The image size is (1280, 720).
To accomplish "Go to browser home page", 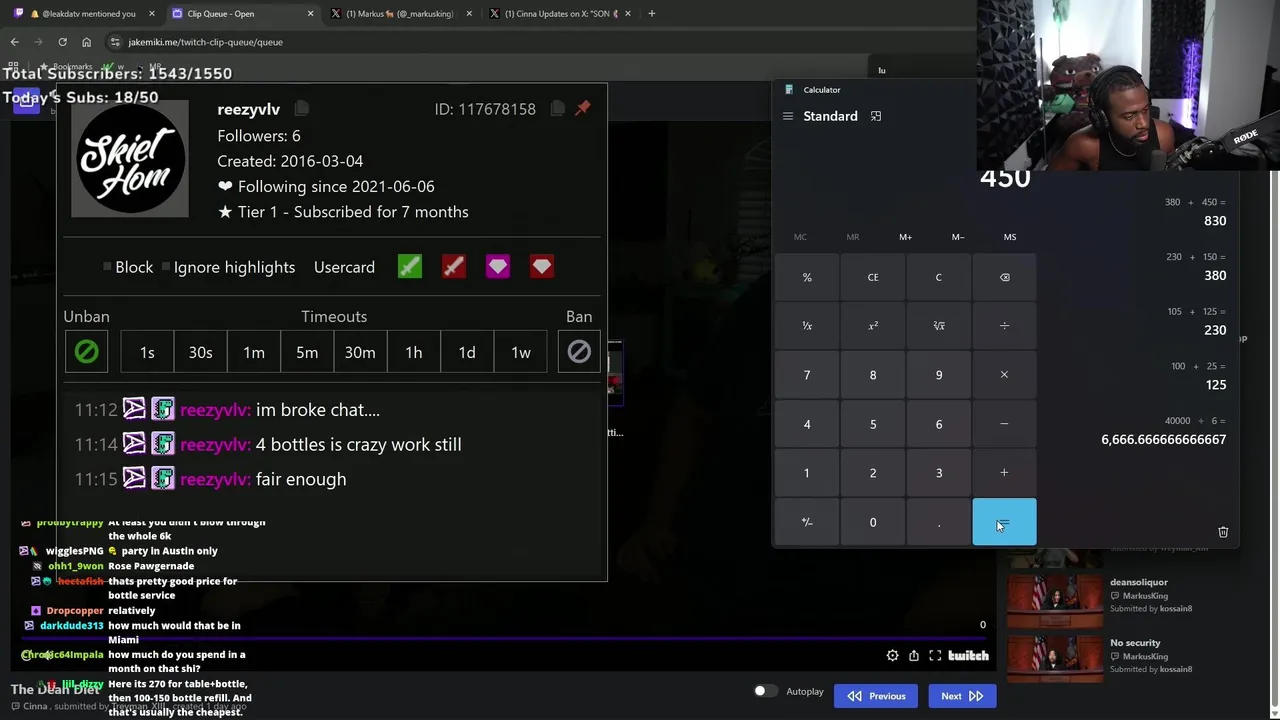I will coord(86,42).
